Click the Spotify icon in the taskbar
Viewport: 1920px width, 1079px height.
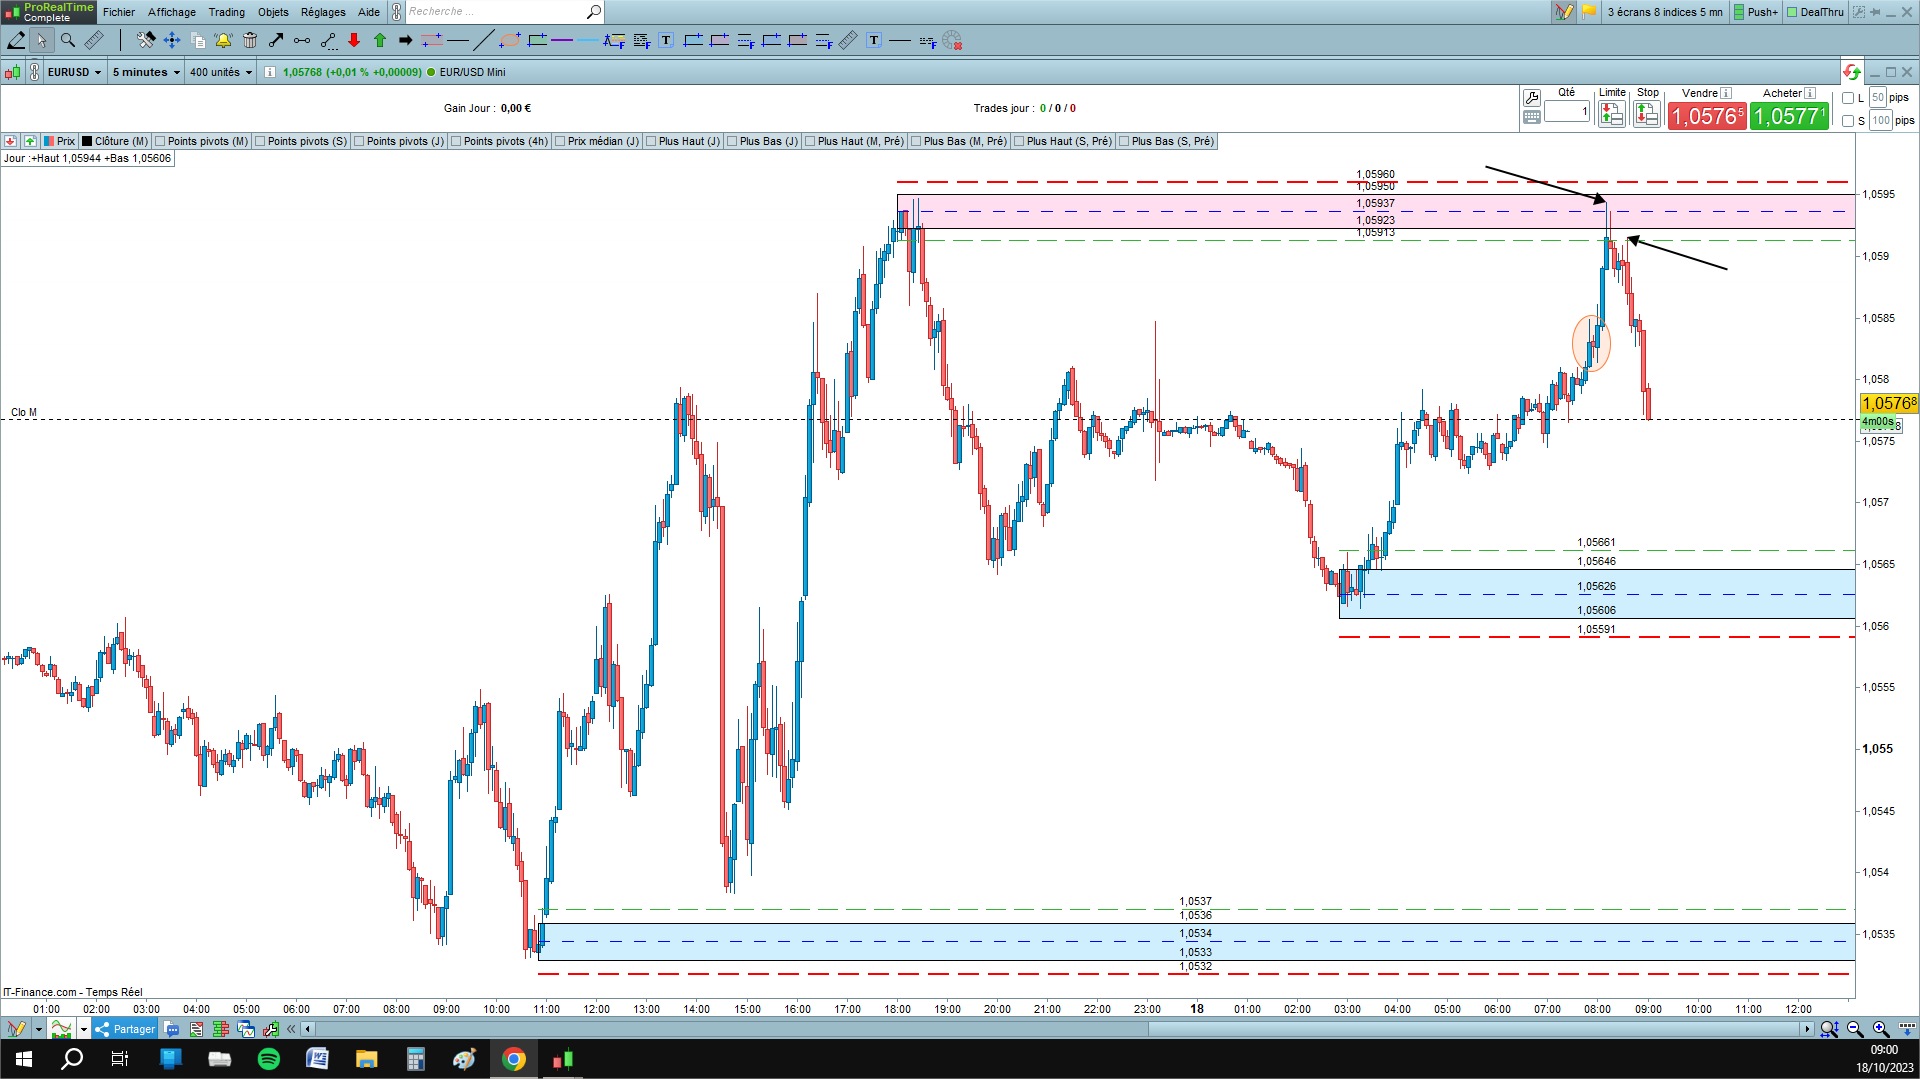click(269, 1059)
